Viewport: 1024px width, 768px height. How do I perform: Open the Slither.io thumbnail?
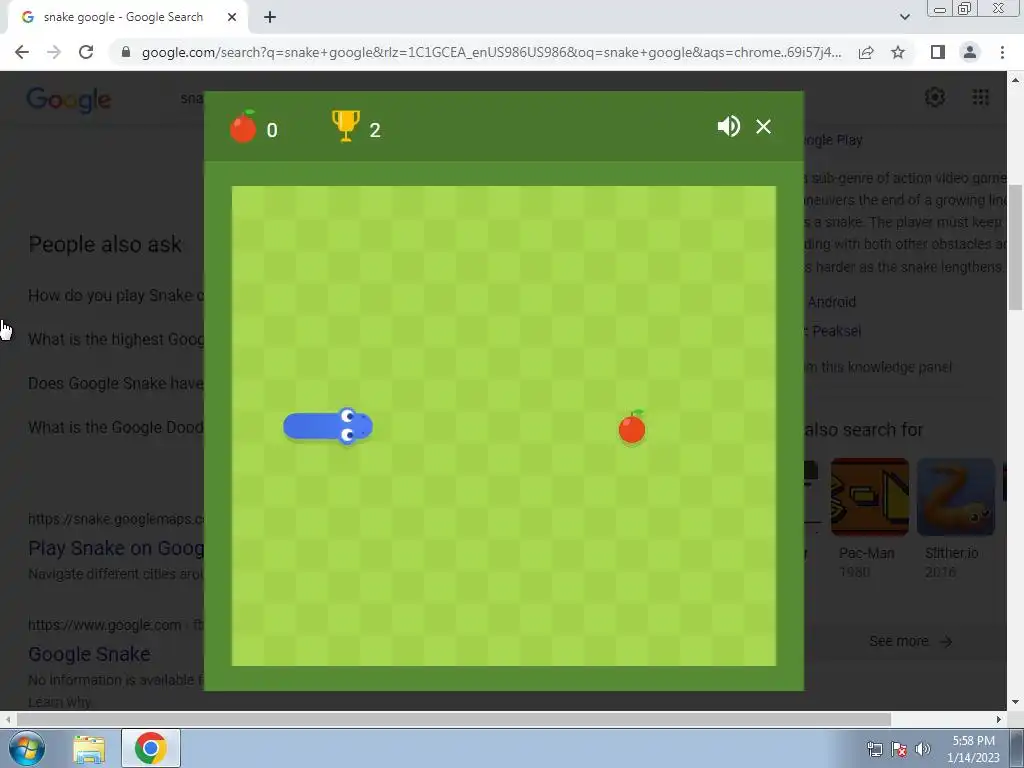tap(955, 497)
